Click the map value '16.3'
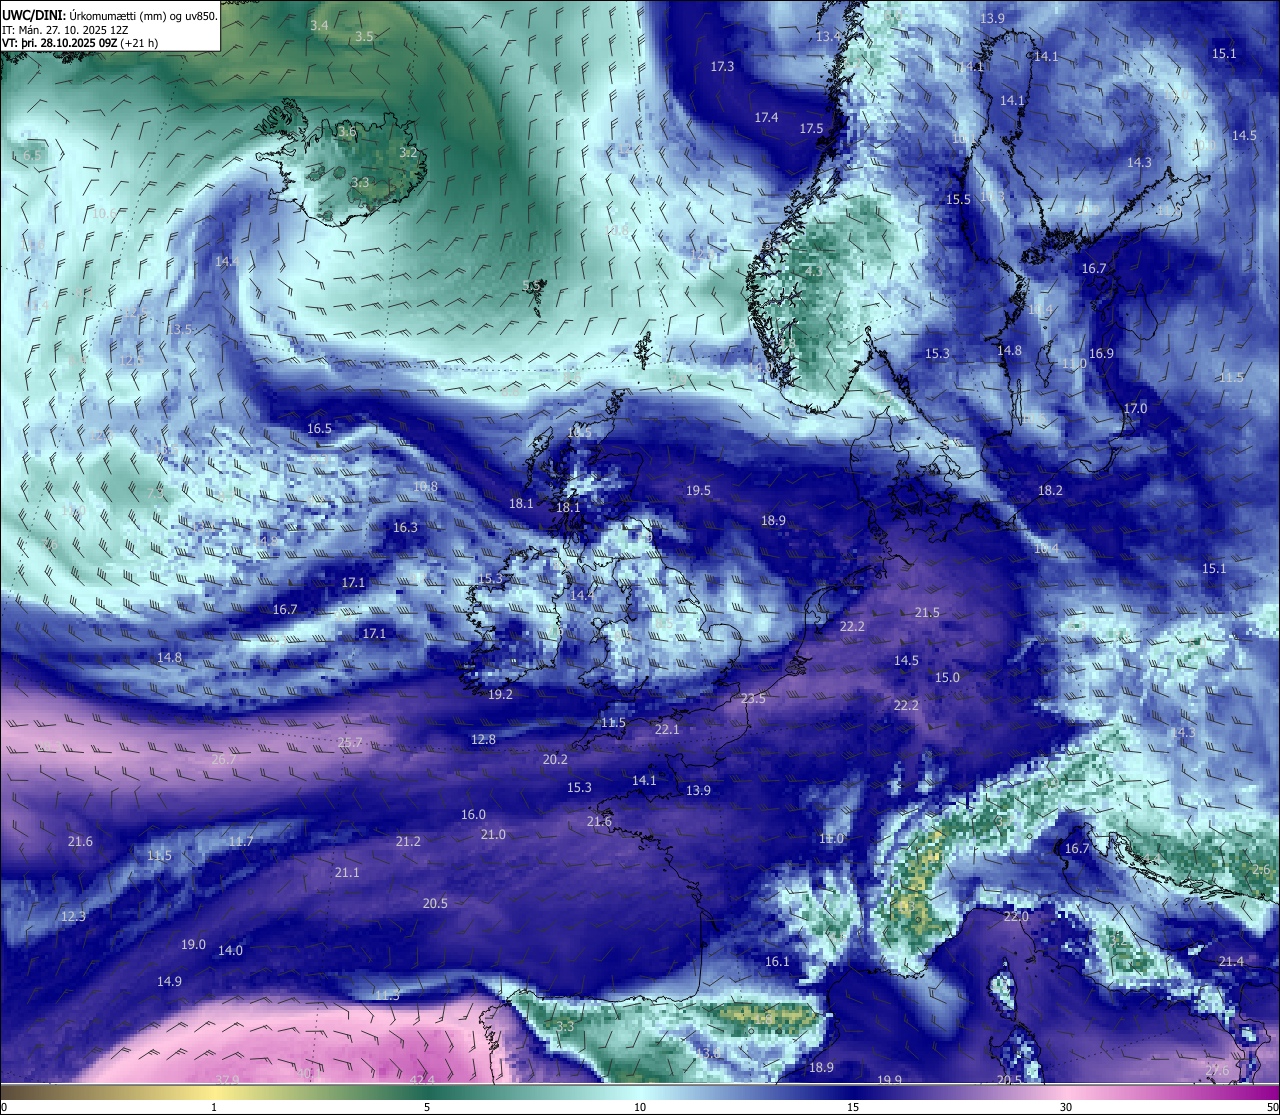This screenshot has height=1115, width=1280. (405, 528)
